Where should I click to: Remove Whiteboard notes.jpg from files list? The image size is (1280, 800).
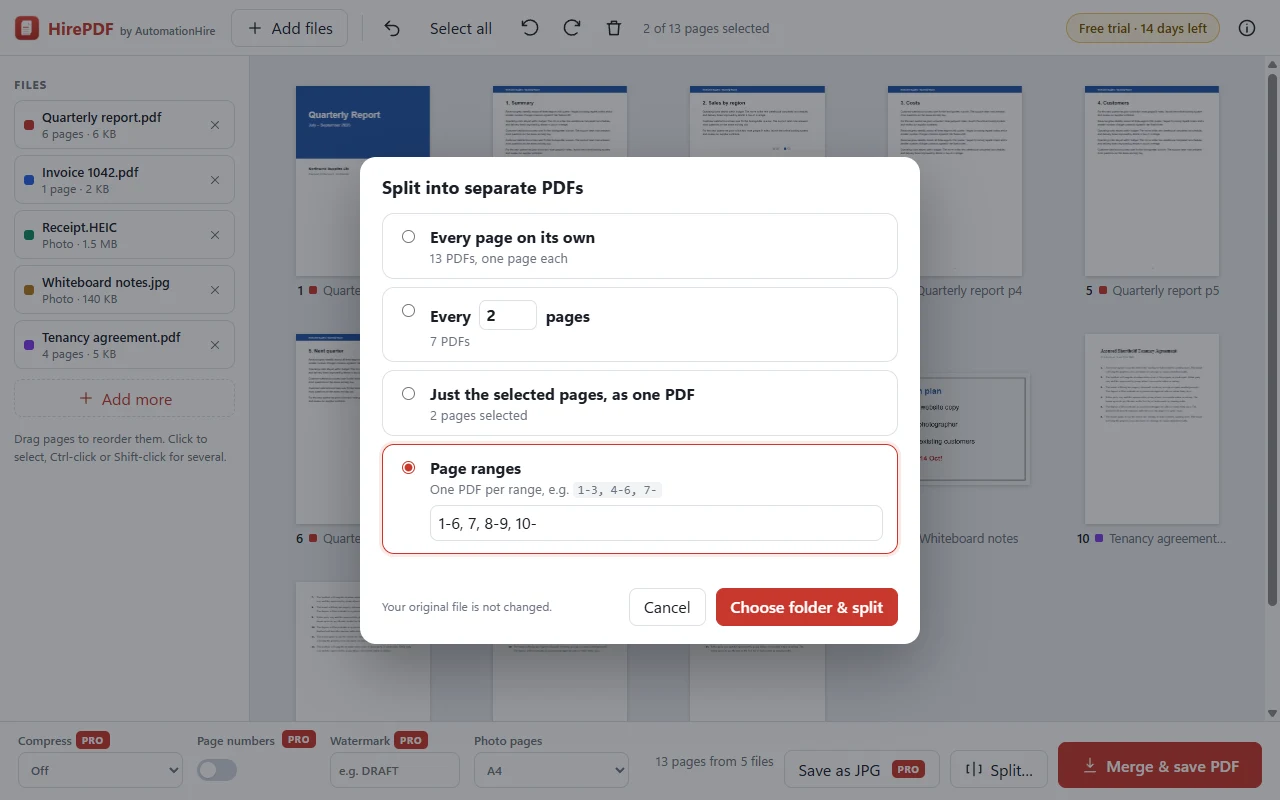pyautogui.click(x=215, y=290)
